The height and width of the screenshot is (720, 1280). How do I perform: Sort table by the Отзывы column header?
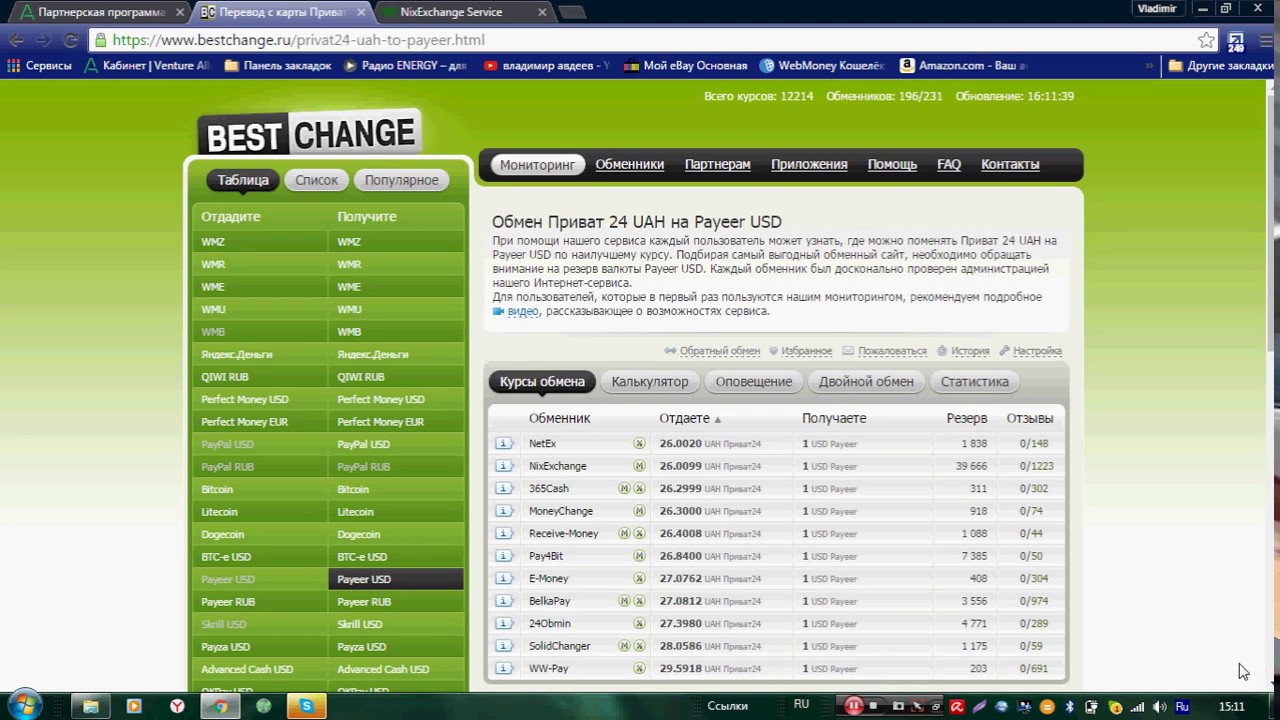click(x=1029, y=418)
